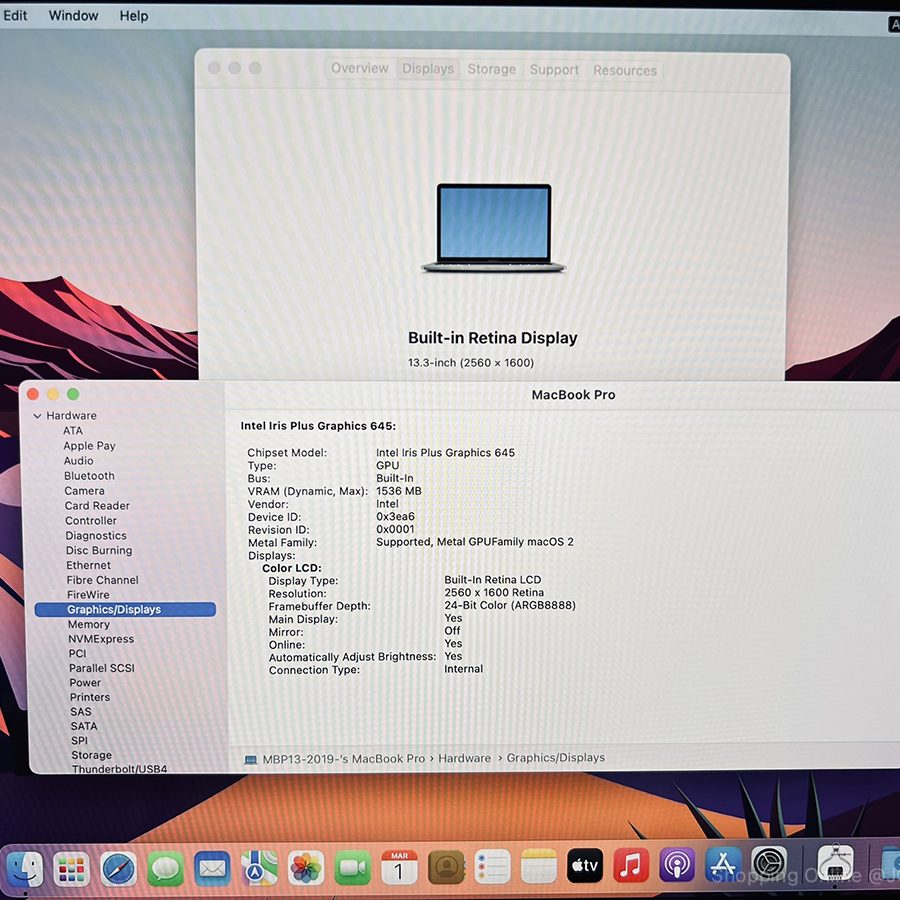This screenshot has height=900, width=900.
Task: Open the Messages app in the Dock
Action: (165, 868)
